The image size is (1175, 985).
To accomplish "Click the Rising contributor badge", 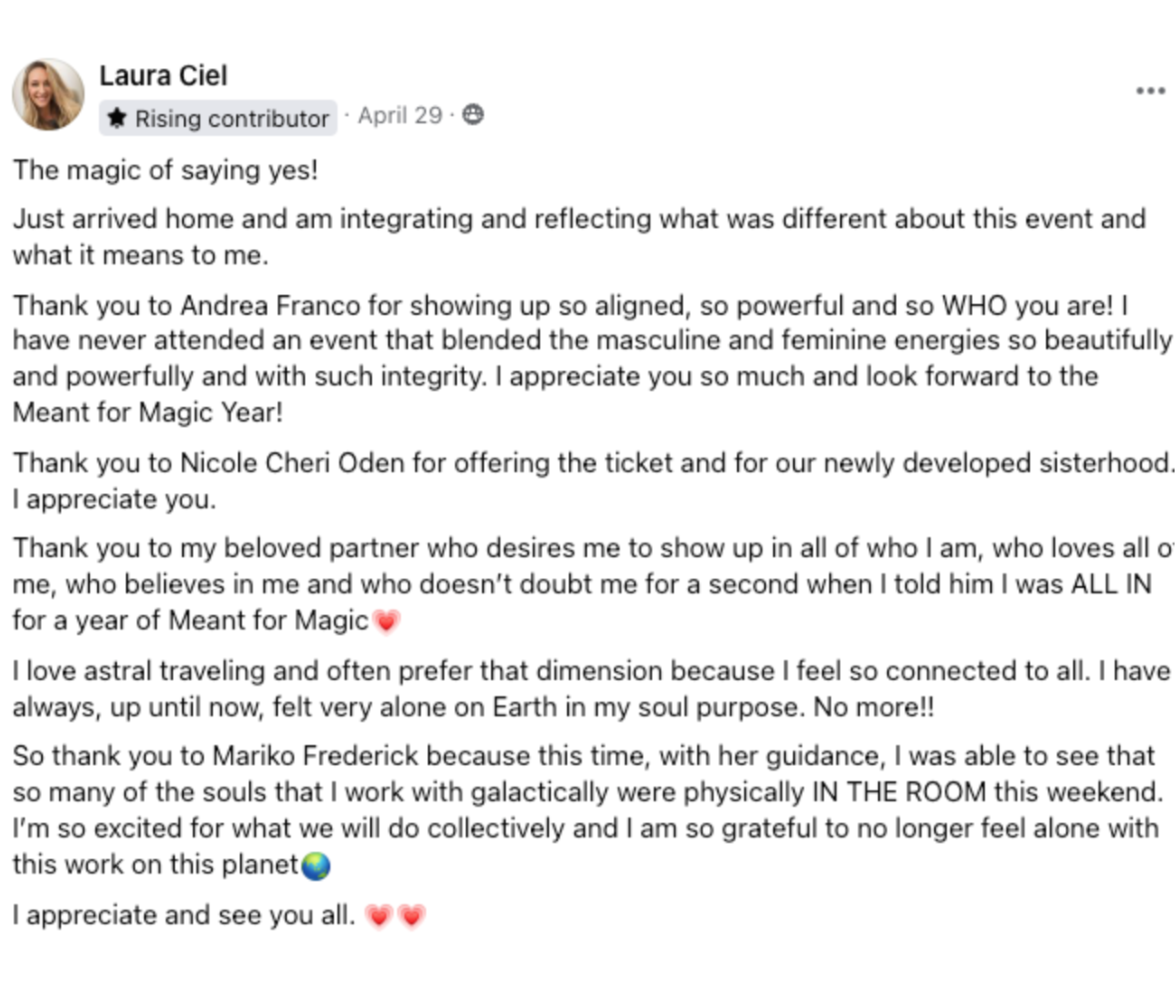I will tap(218, 118).
